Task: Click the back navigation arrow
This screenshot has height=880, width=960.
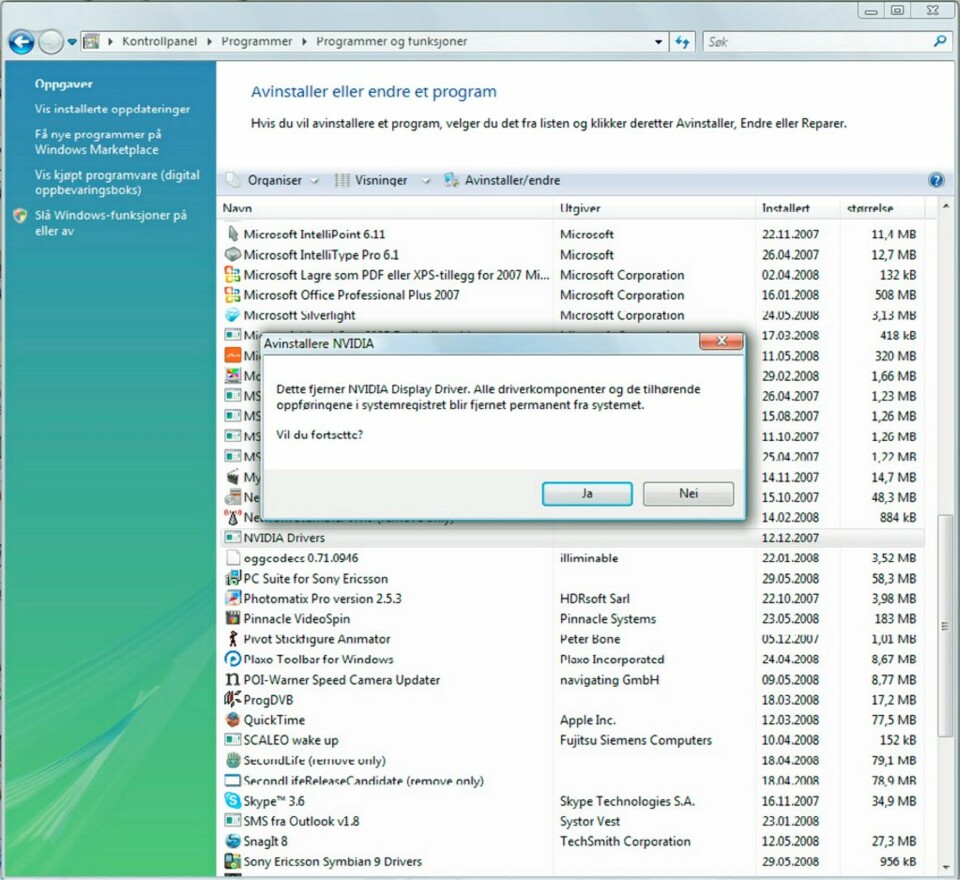Action: pyautogui.click(x=21, y=42)
